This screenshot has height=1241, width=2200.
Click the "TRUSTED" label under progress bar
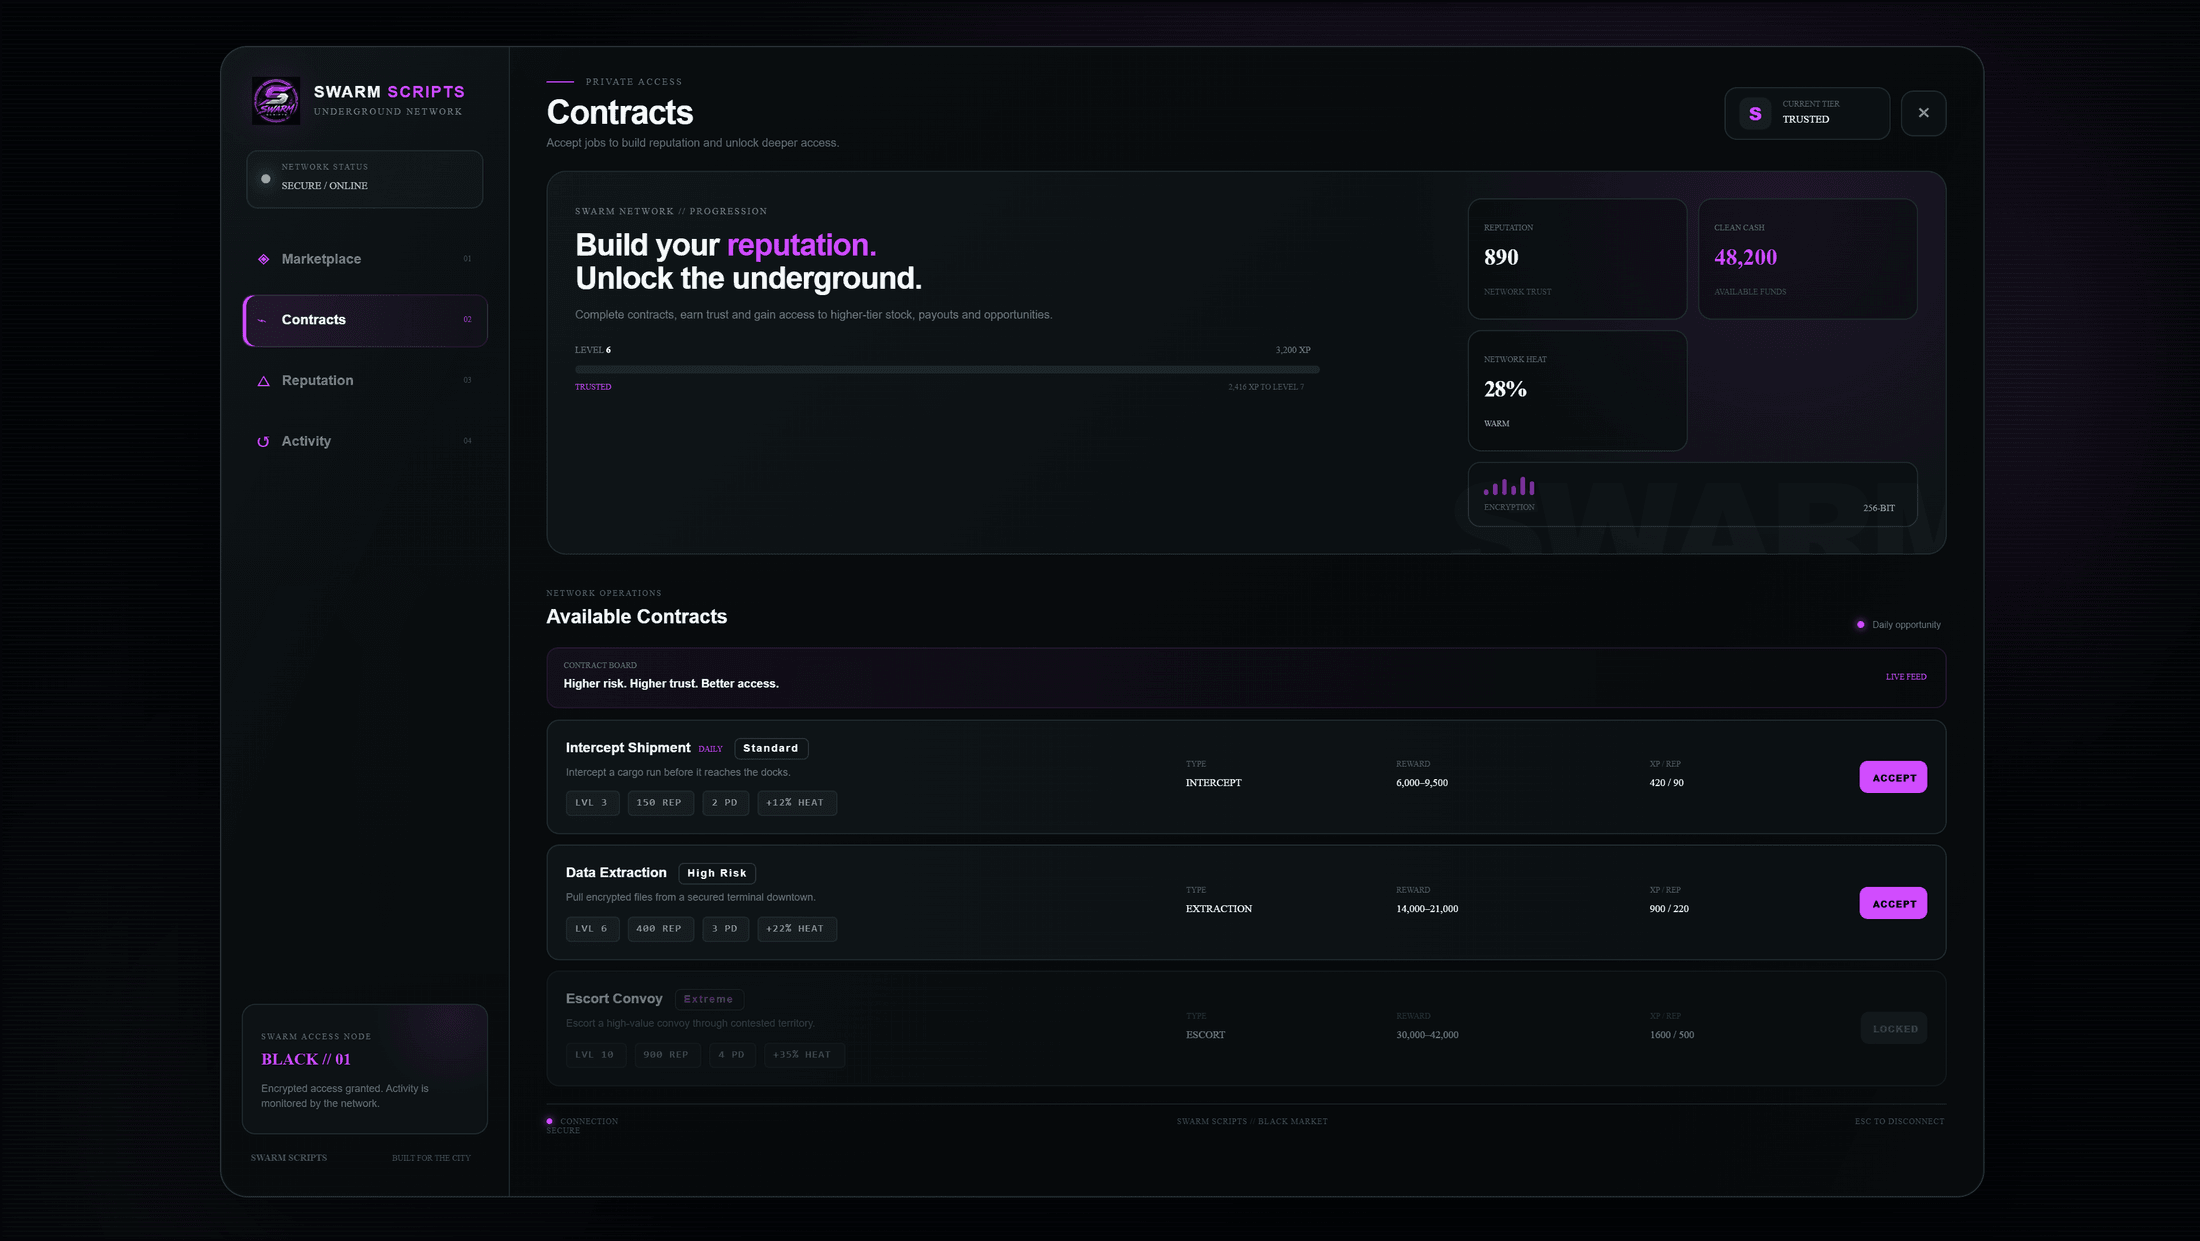(593, 387)
